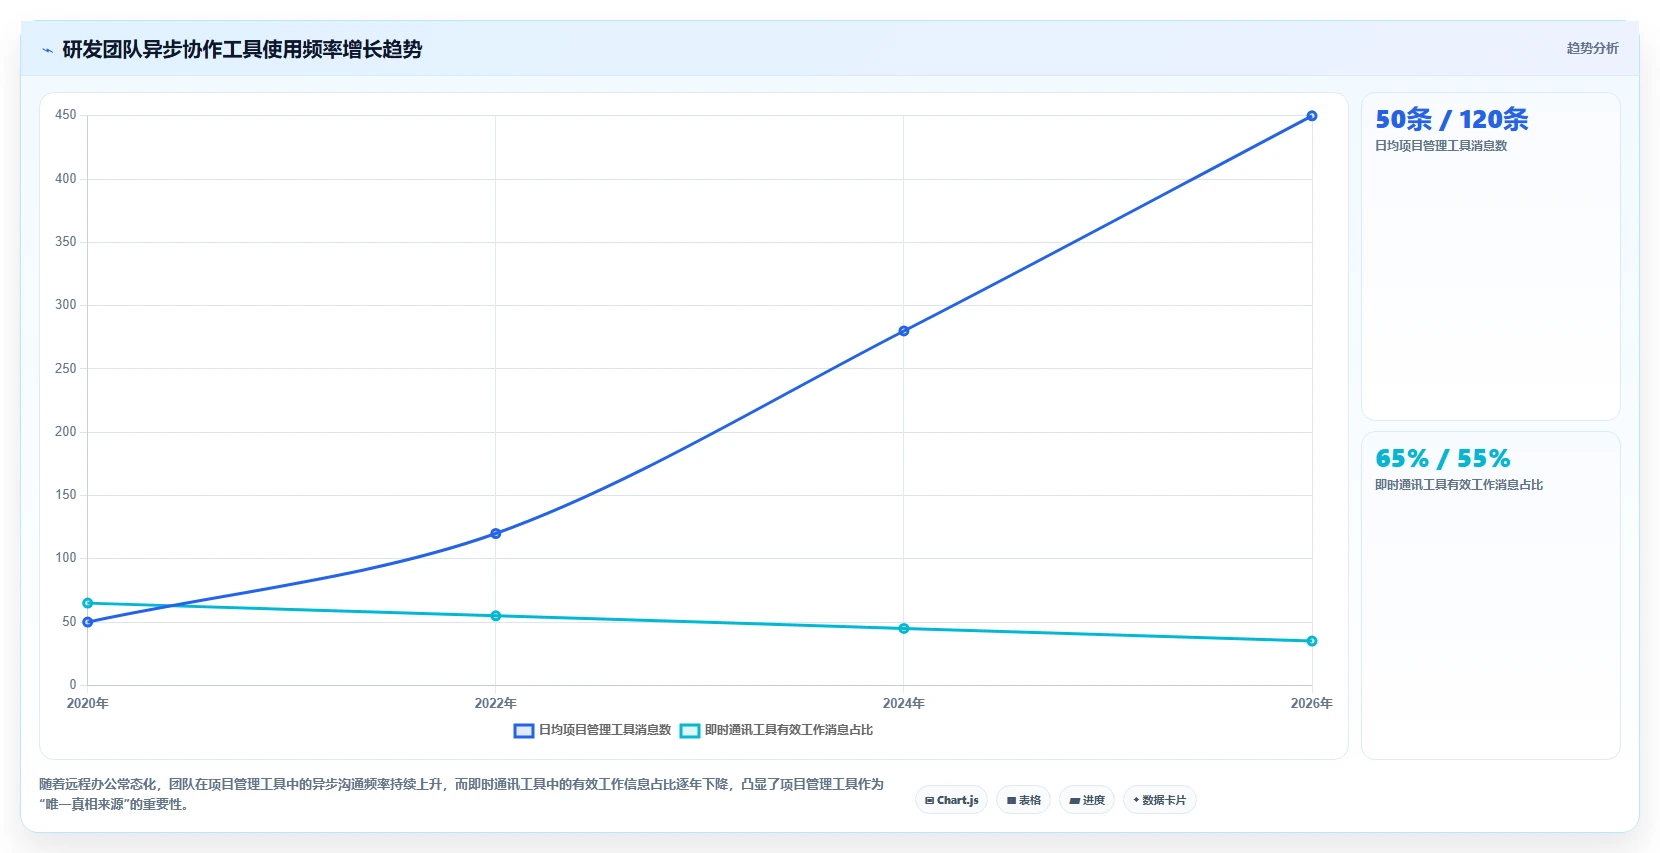This screenshot has width=1660, height=853.
Task: Click the 表格 tag
Action: [1024, 800]
